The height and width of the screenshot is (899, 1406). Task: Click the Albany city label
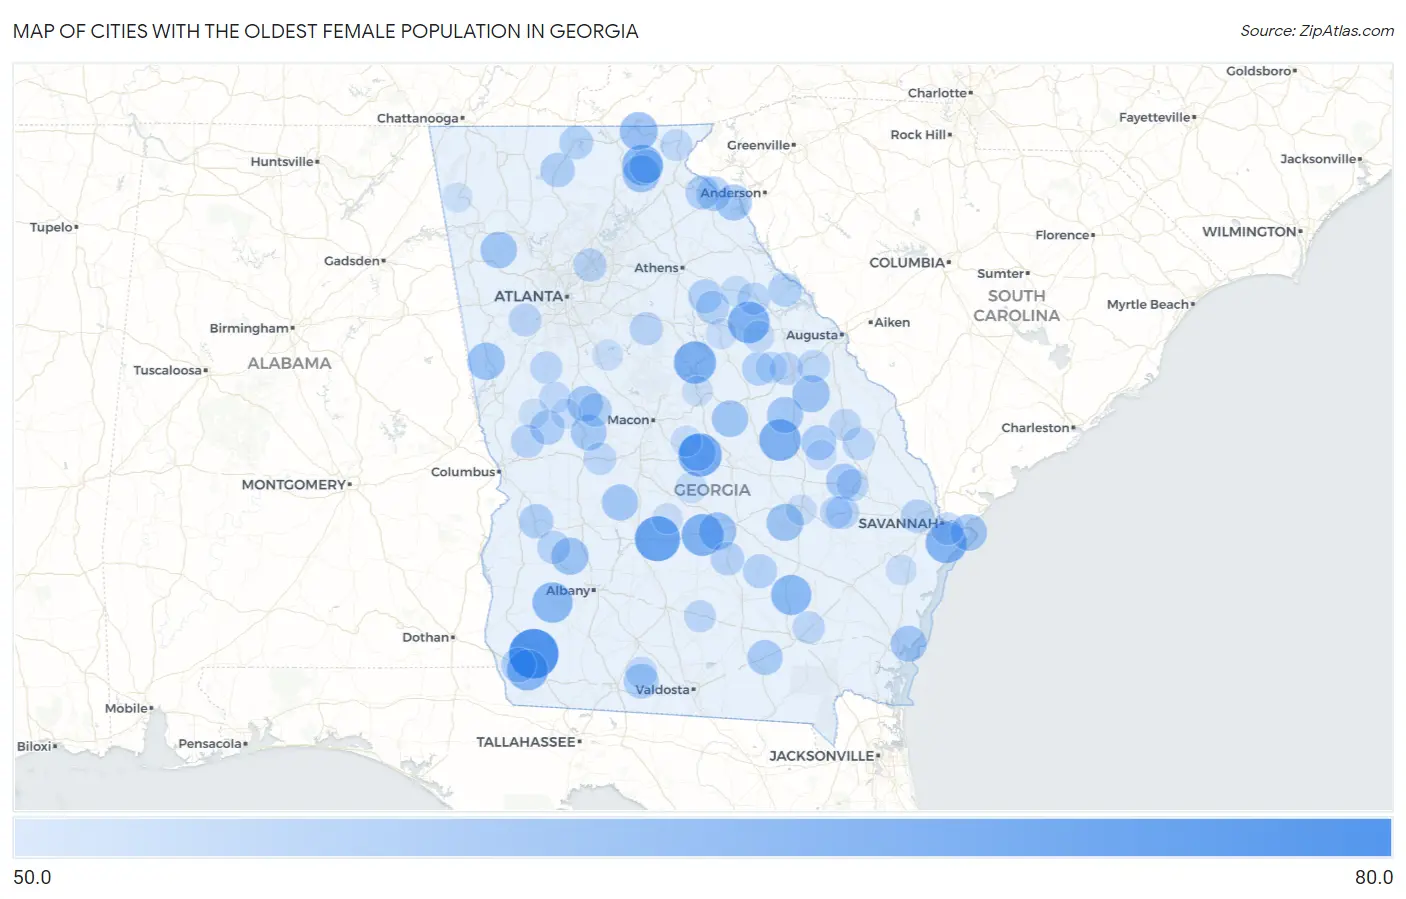pos(567,591)
